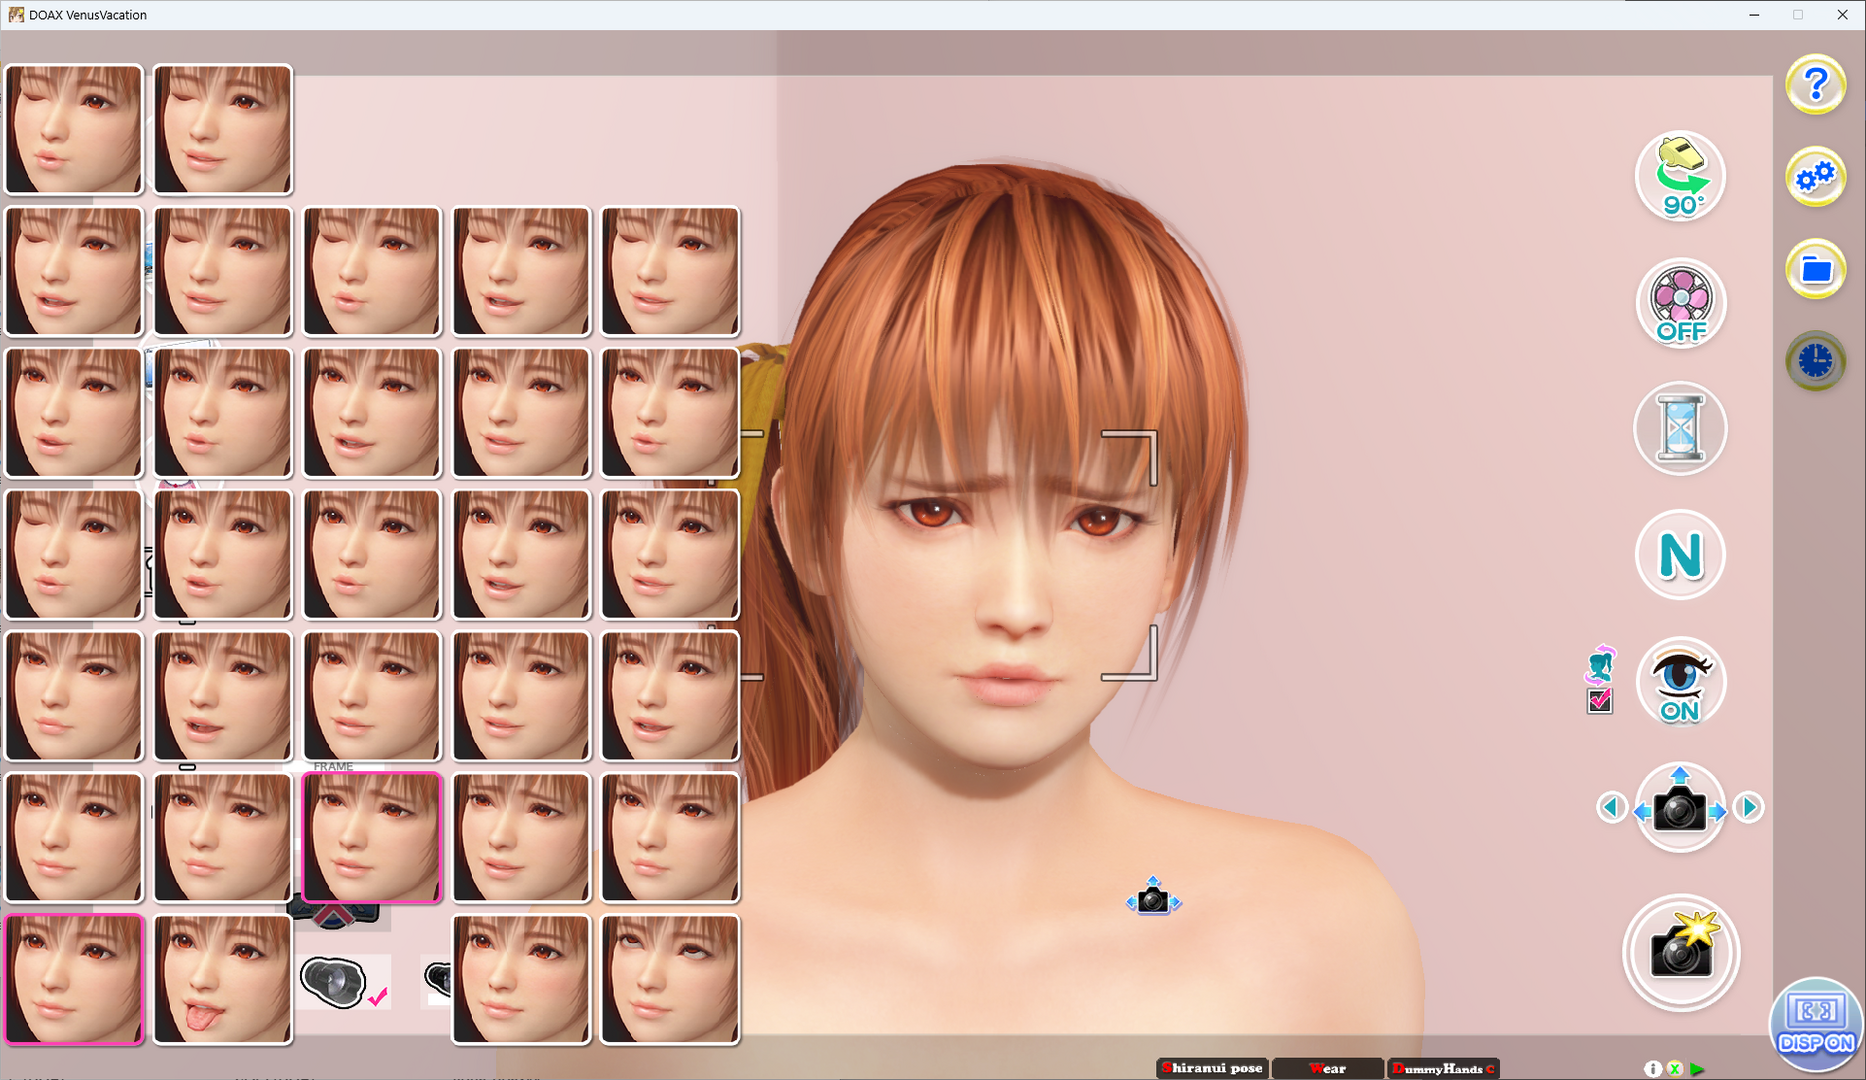Select the pink-framed expression thumbnail below FRAME label
Viewport: 1866px width, 1080px height.
tap(372, 838)
